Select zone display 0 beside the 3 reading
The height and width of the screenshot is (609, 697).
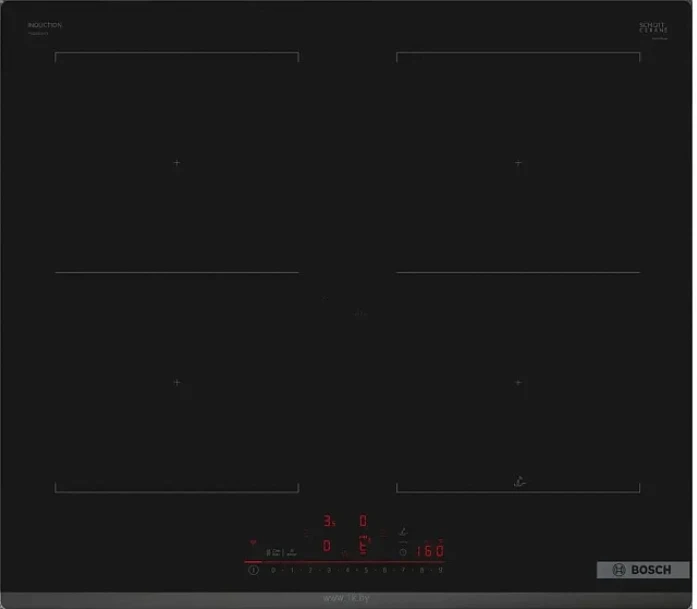[363, 521]
